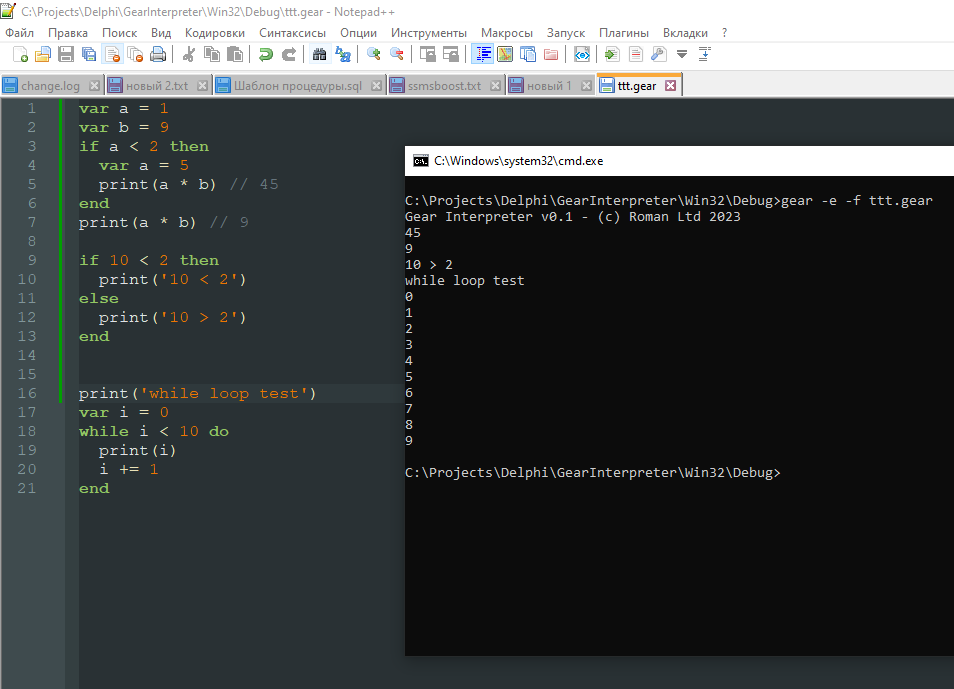Toggle the Folder as Workspace panel
The height and width of the screenshot is (689, 954).
point(551,54)
